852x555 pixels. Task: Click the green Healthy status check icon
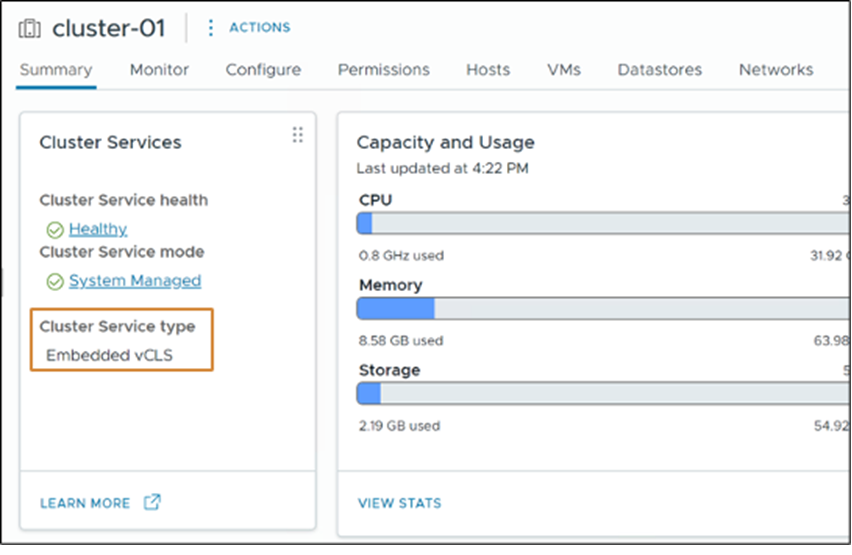coord(54,230)
